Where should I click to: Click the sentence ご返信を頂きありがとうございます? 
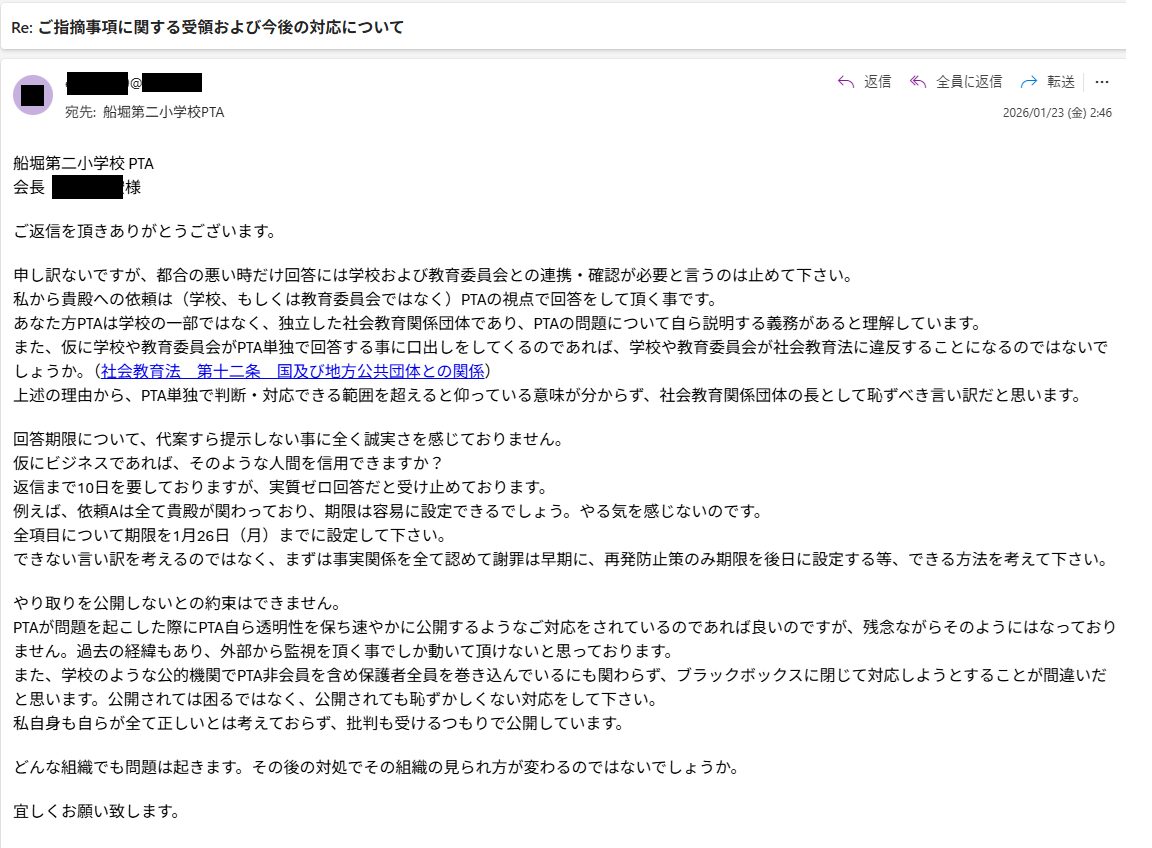145,231
